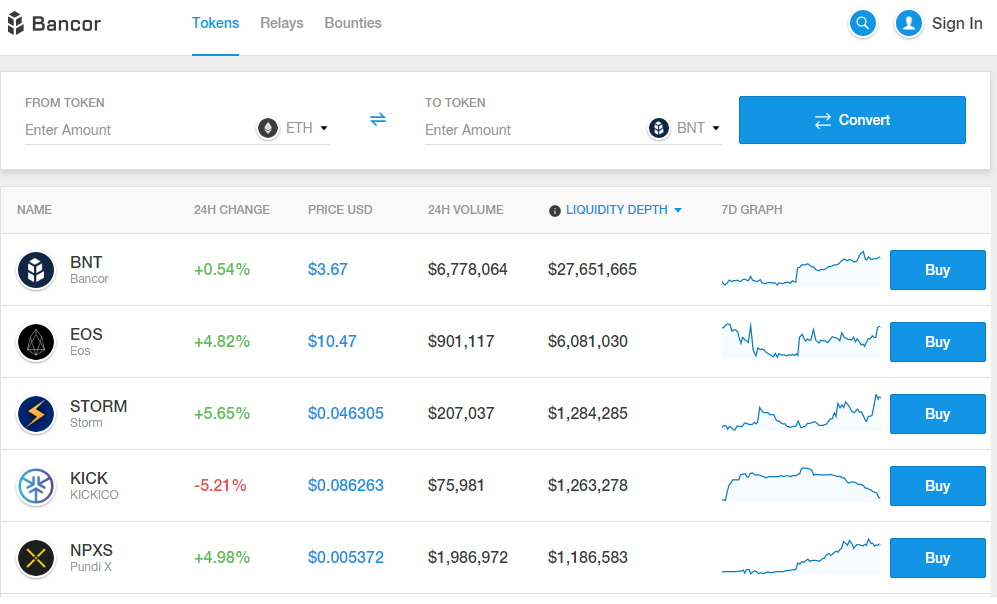The width and height of the screenshot is (997, 604).
Task: Sort by Price USD column header
Action: click(x=340, y=210)
